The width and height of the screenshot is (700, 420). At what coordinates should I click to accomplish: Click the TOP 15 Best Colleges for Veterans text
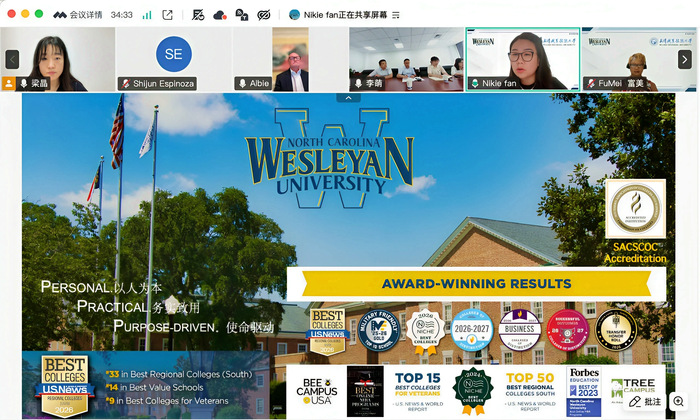(418, 391)
